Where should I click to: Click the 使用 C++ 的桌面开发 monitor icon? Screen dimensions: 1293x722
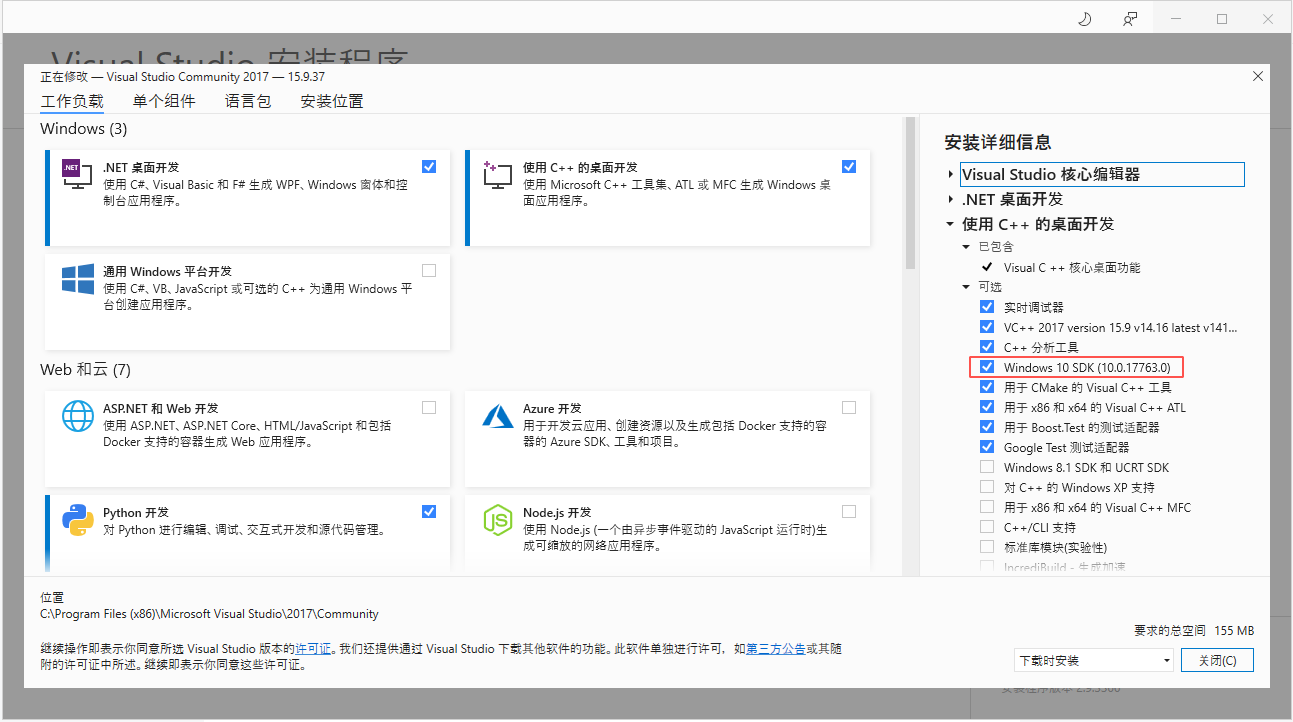coord(496,173)
